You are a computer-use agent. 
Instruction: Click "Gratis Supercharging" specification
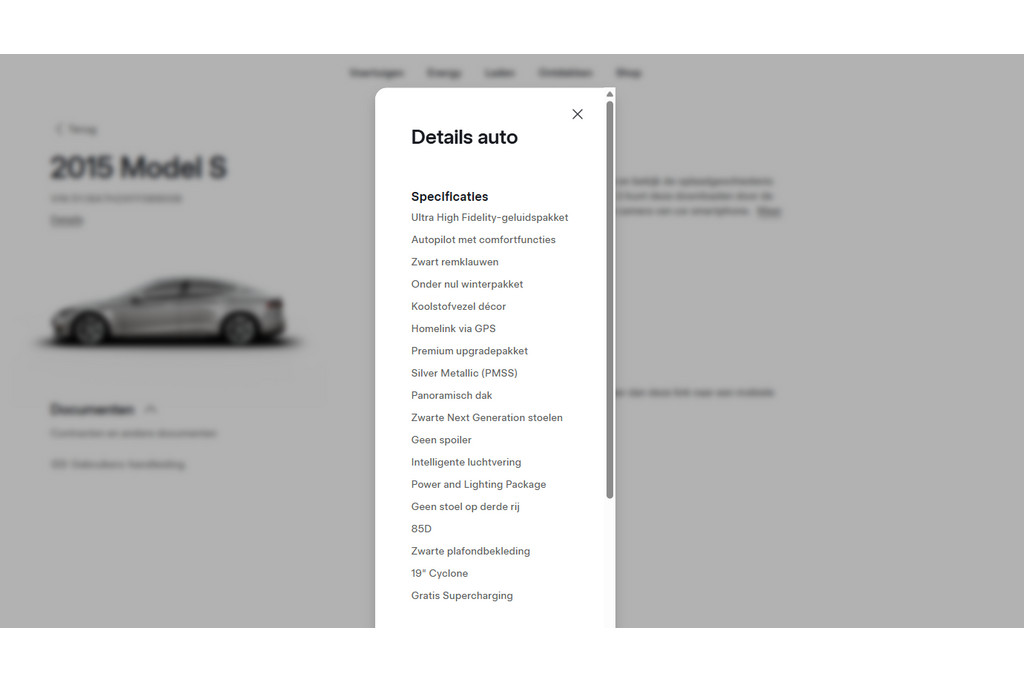tap(462, 595)
